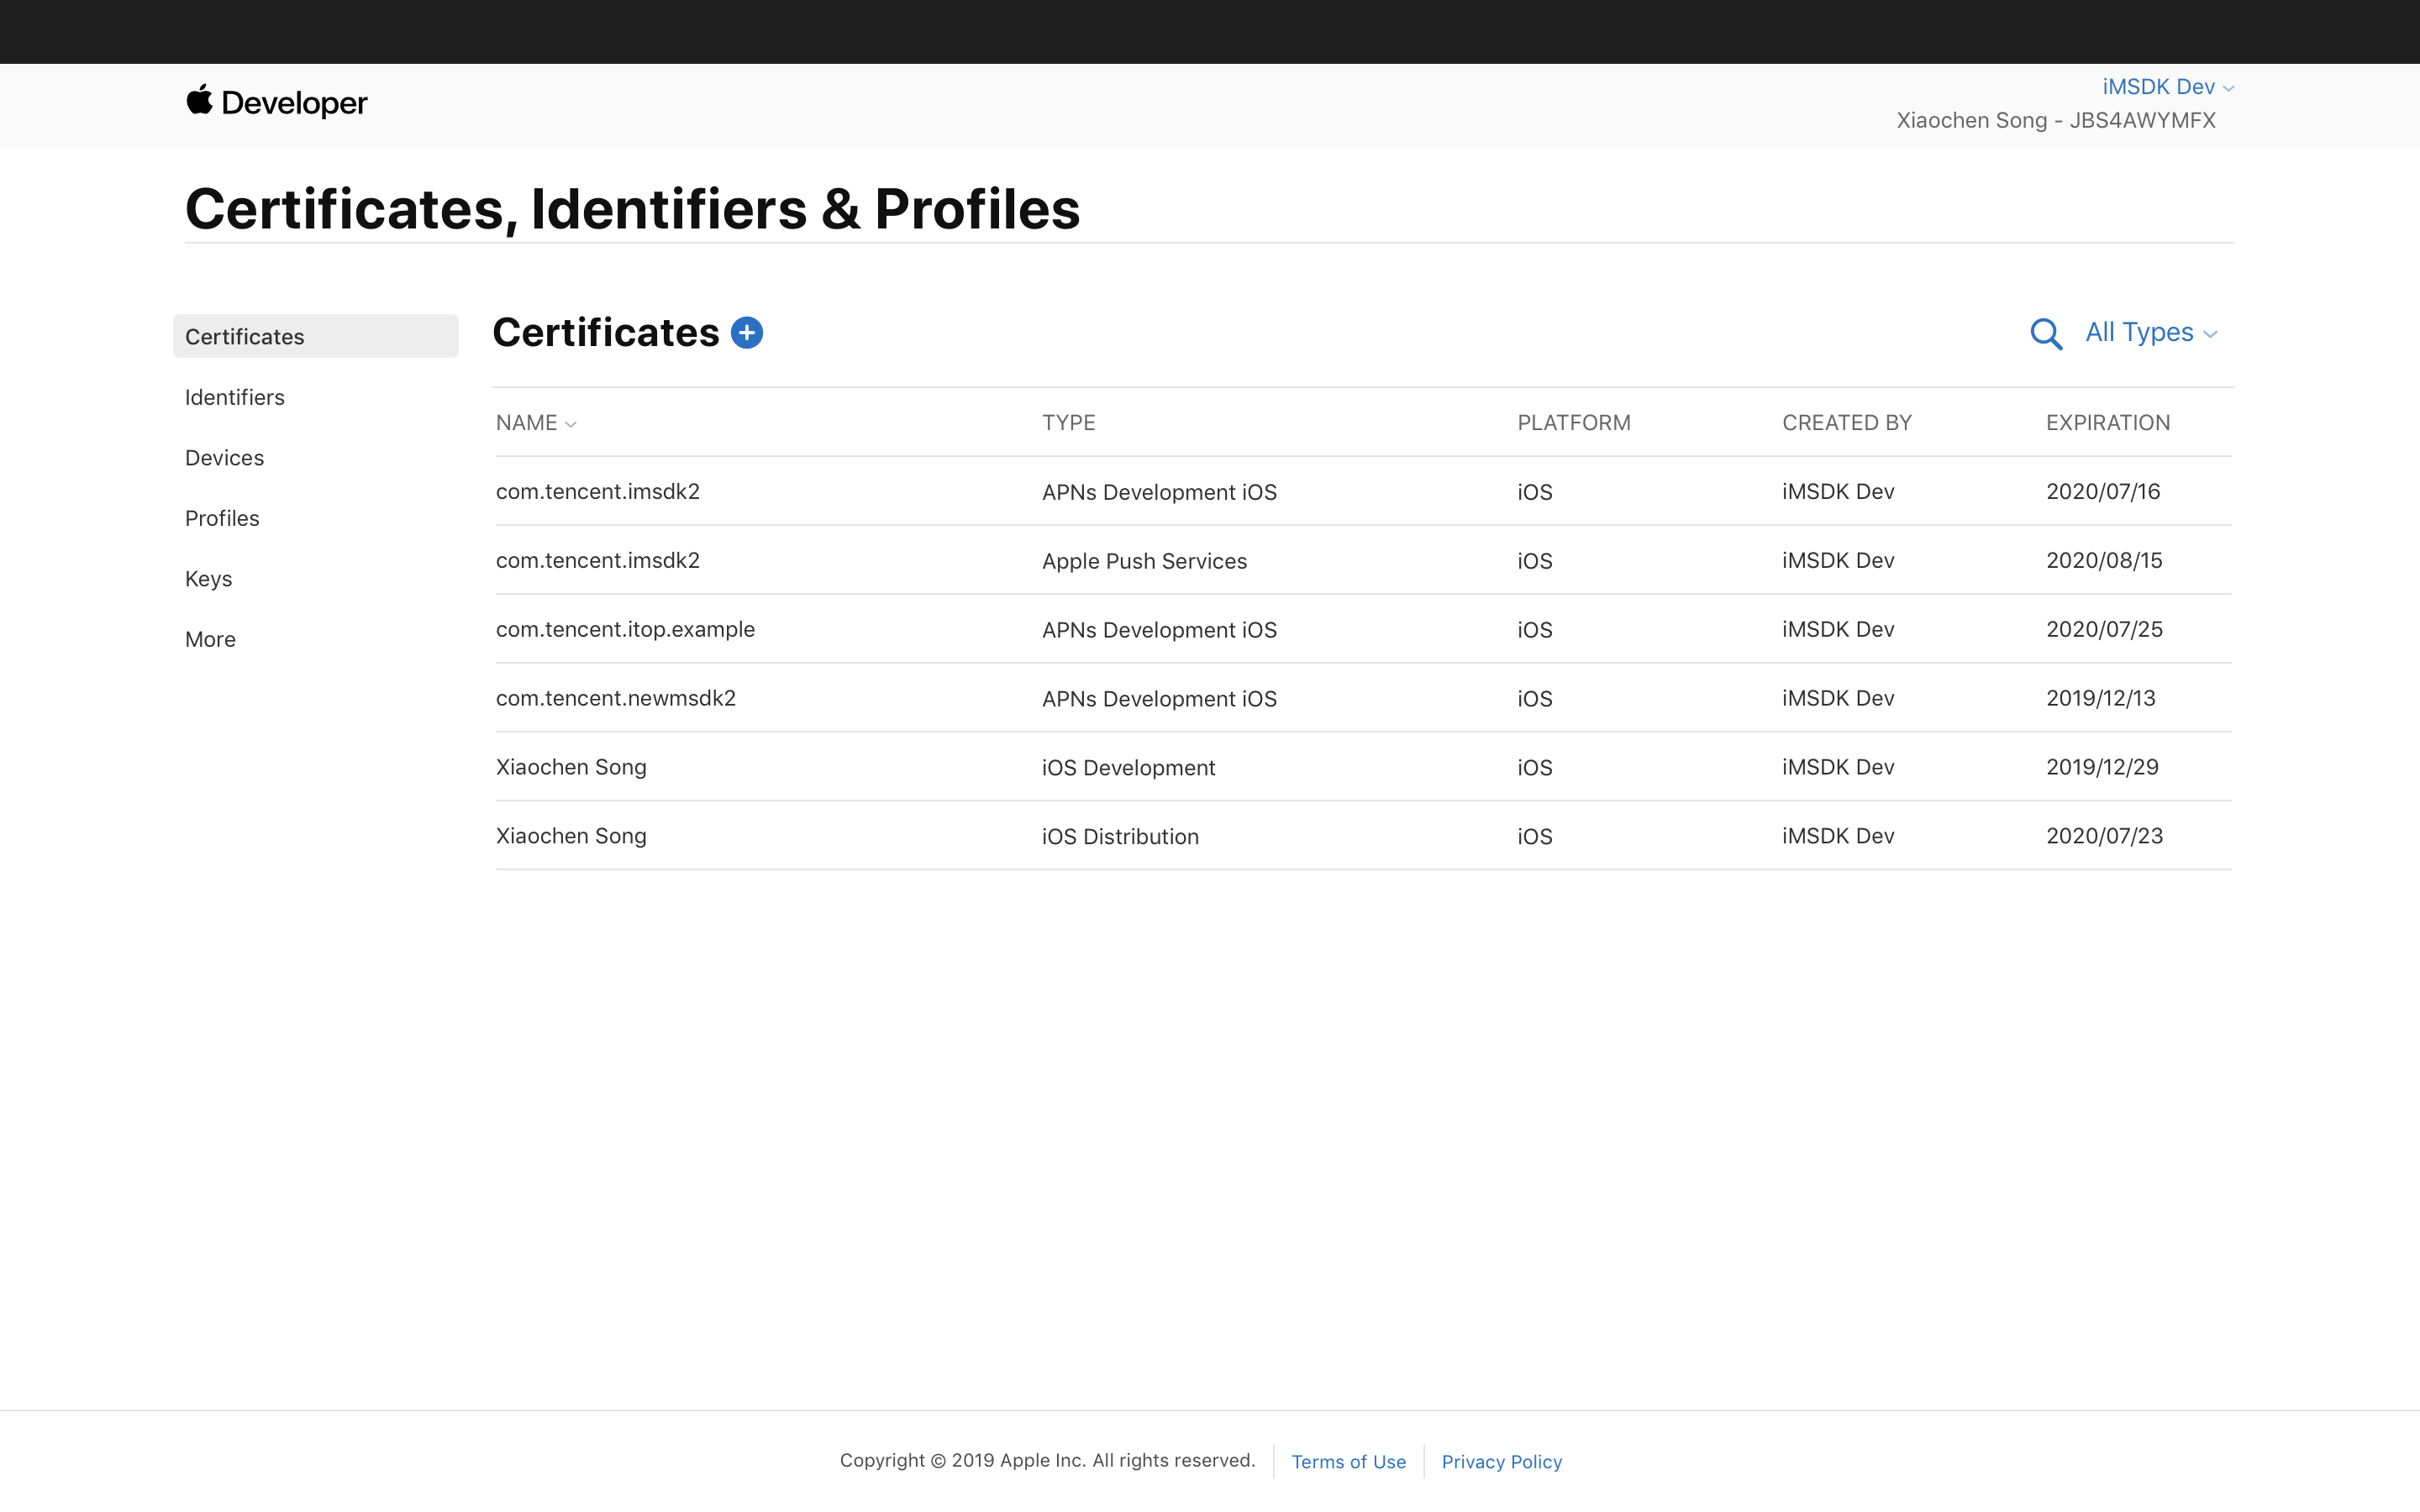Viewport: 2420px width, 1512px height.
Task: Click the Apple Push Services type cell
Action: 1145,561
